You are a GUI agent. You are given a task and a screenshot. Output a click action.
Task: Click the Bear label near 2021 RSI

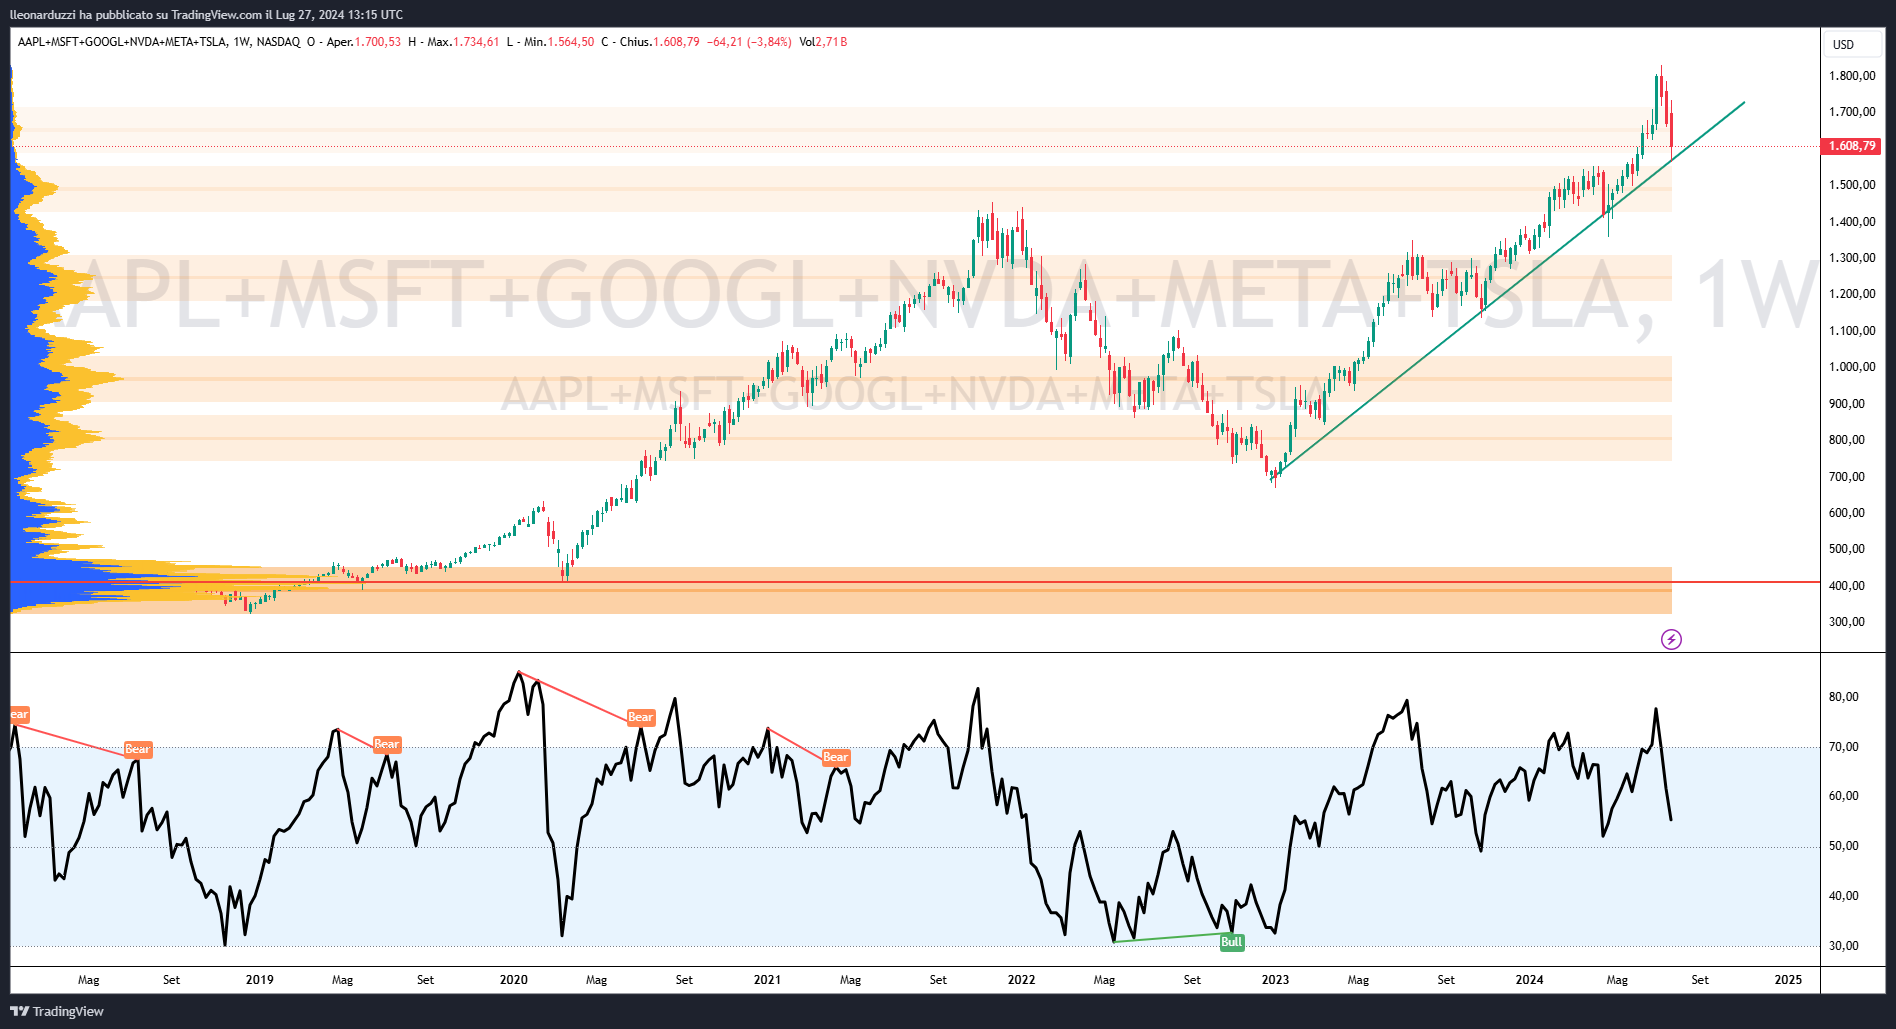click(835, 757)
